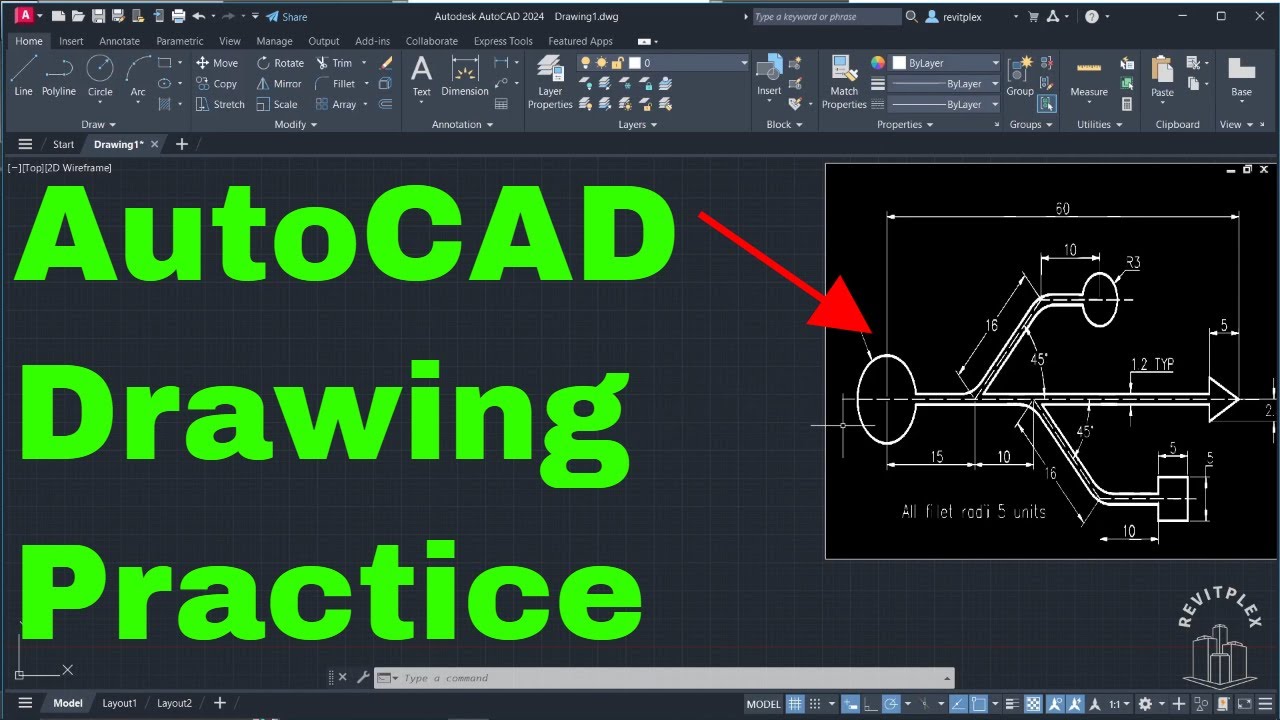The width and height of the screenshot is (1280, 720).
Task: Click the Rotate tool
Action: [280, 63]
